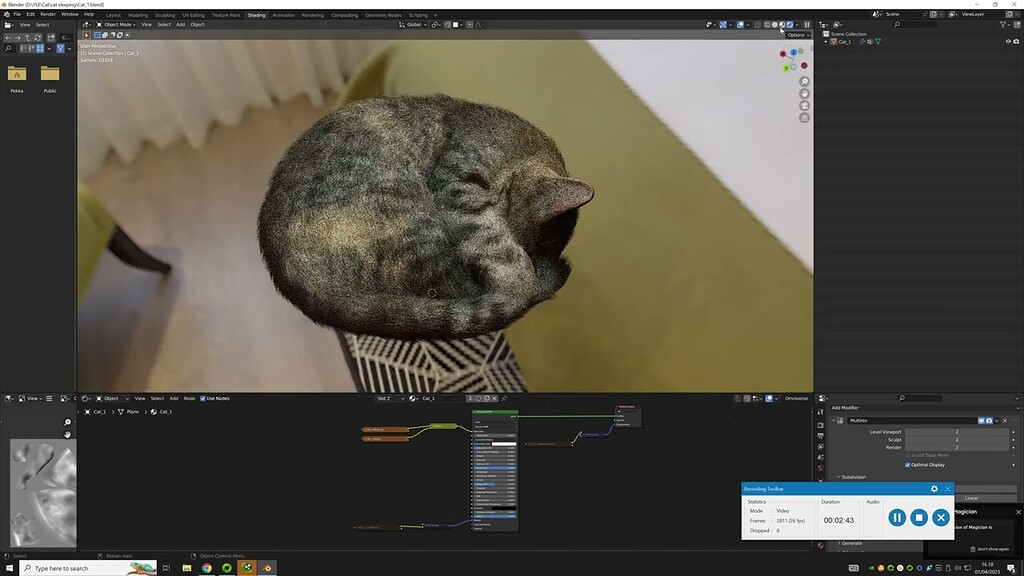Collapse the Multires modifier panel
Image resolution: width=1024 pixels, height=576 pixels.
[834, 420]
